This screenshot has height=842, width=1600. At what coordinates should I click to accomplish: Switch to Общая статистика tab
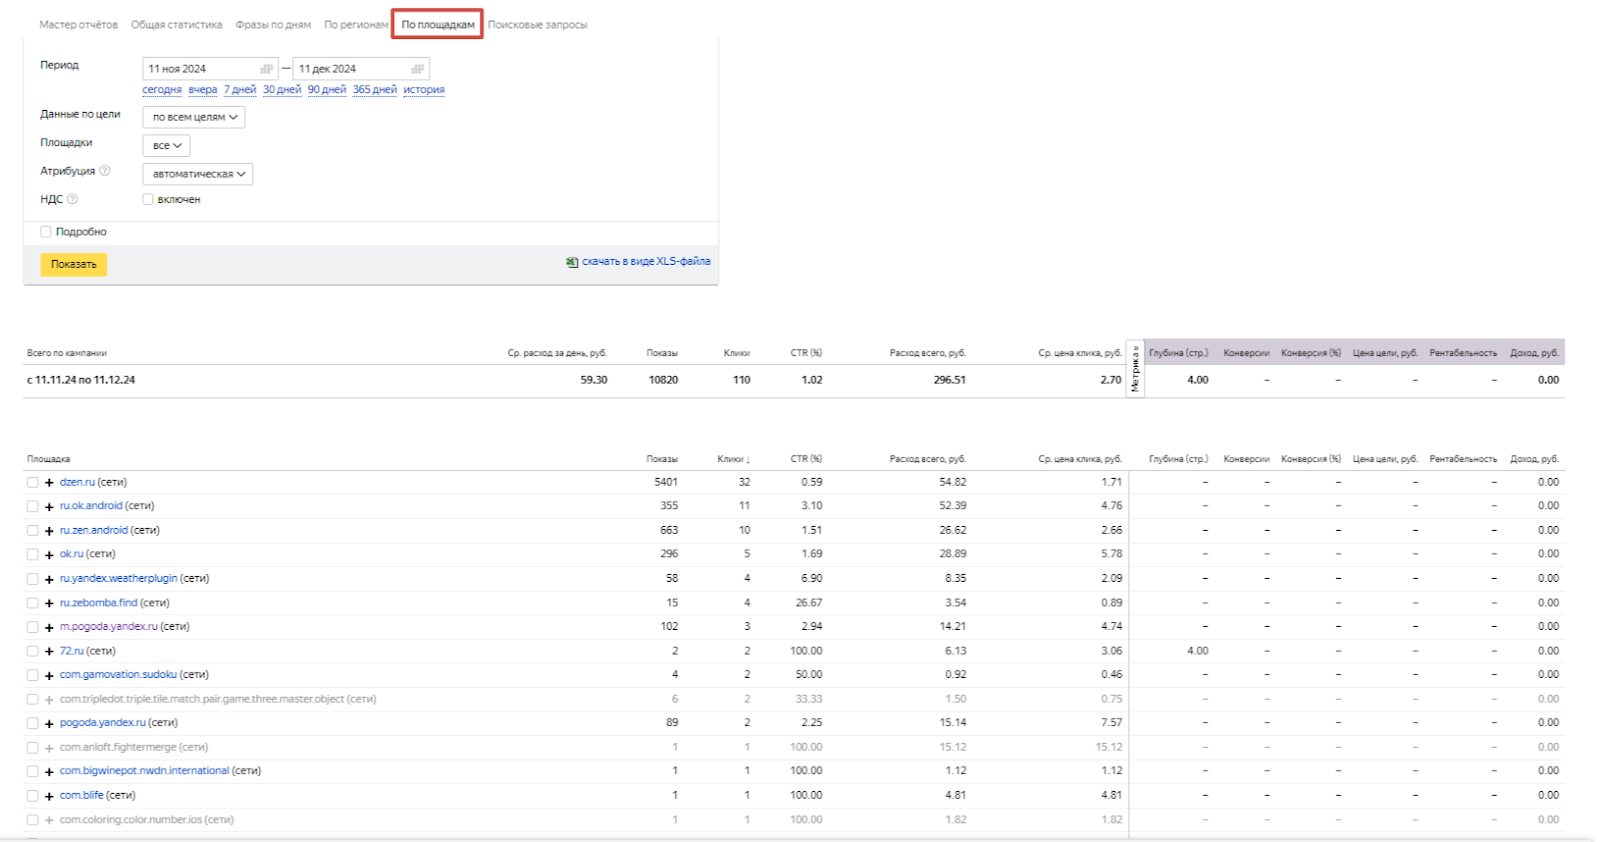(x=177, y=25)
